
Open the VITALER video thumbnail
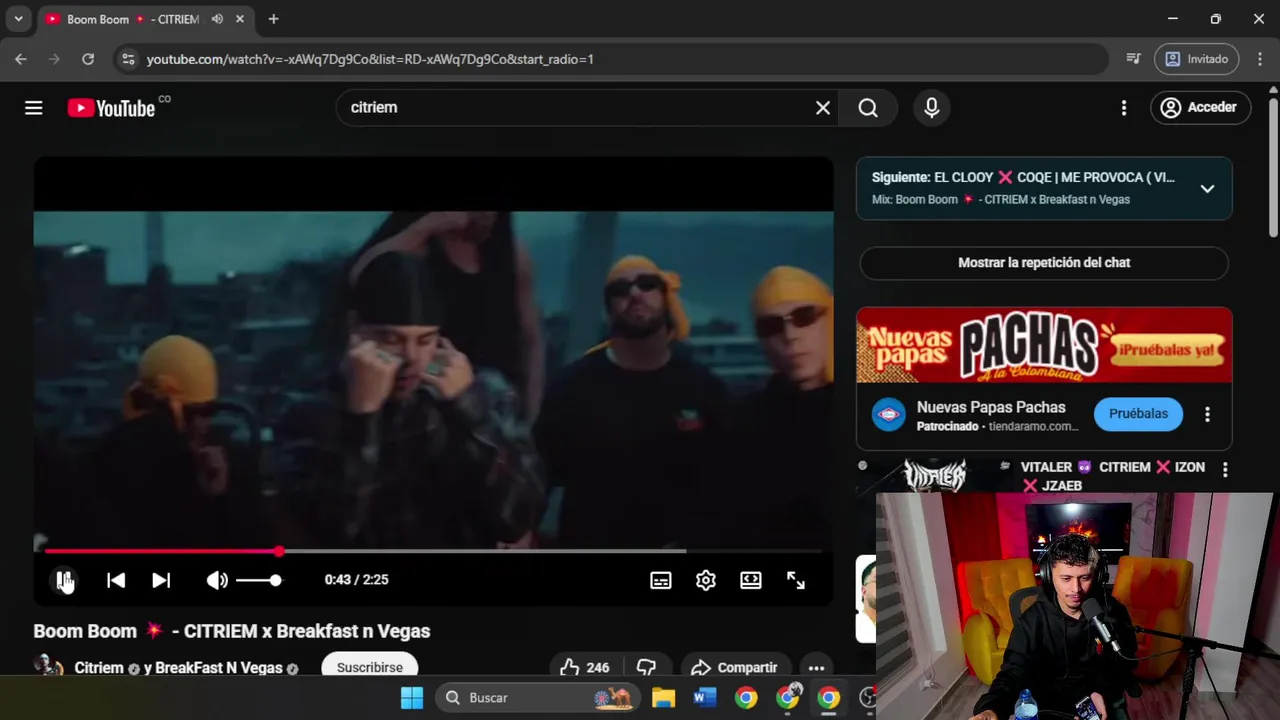coord(935,477)
